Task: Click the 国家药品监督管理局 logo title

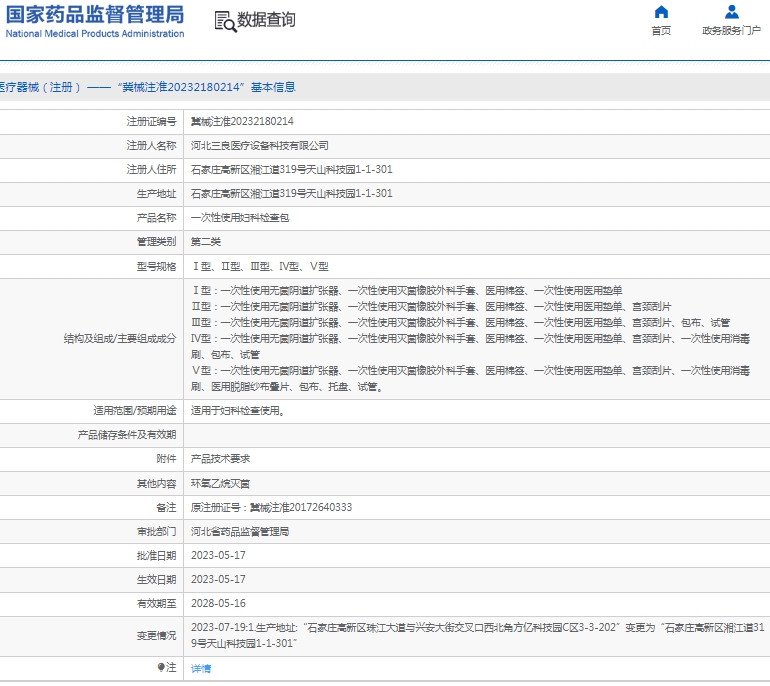Action: 95,15
